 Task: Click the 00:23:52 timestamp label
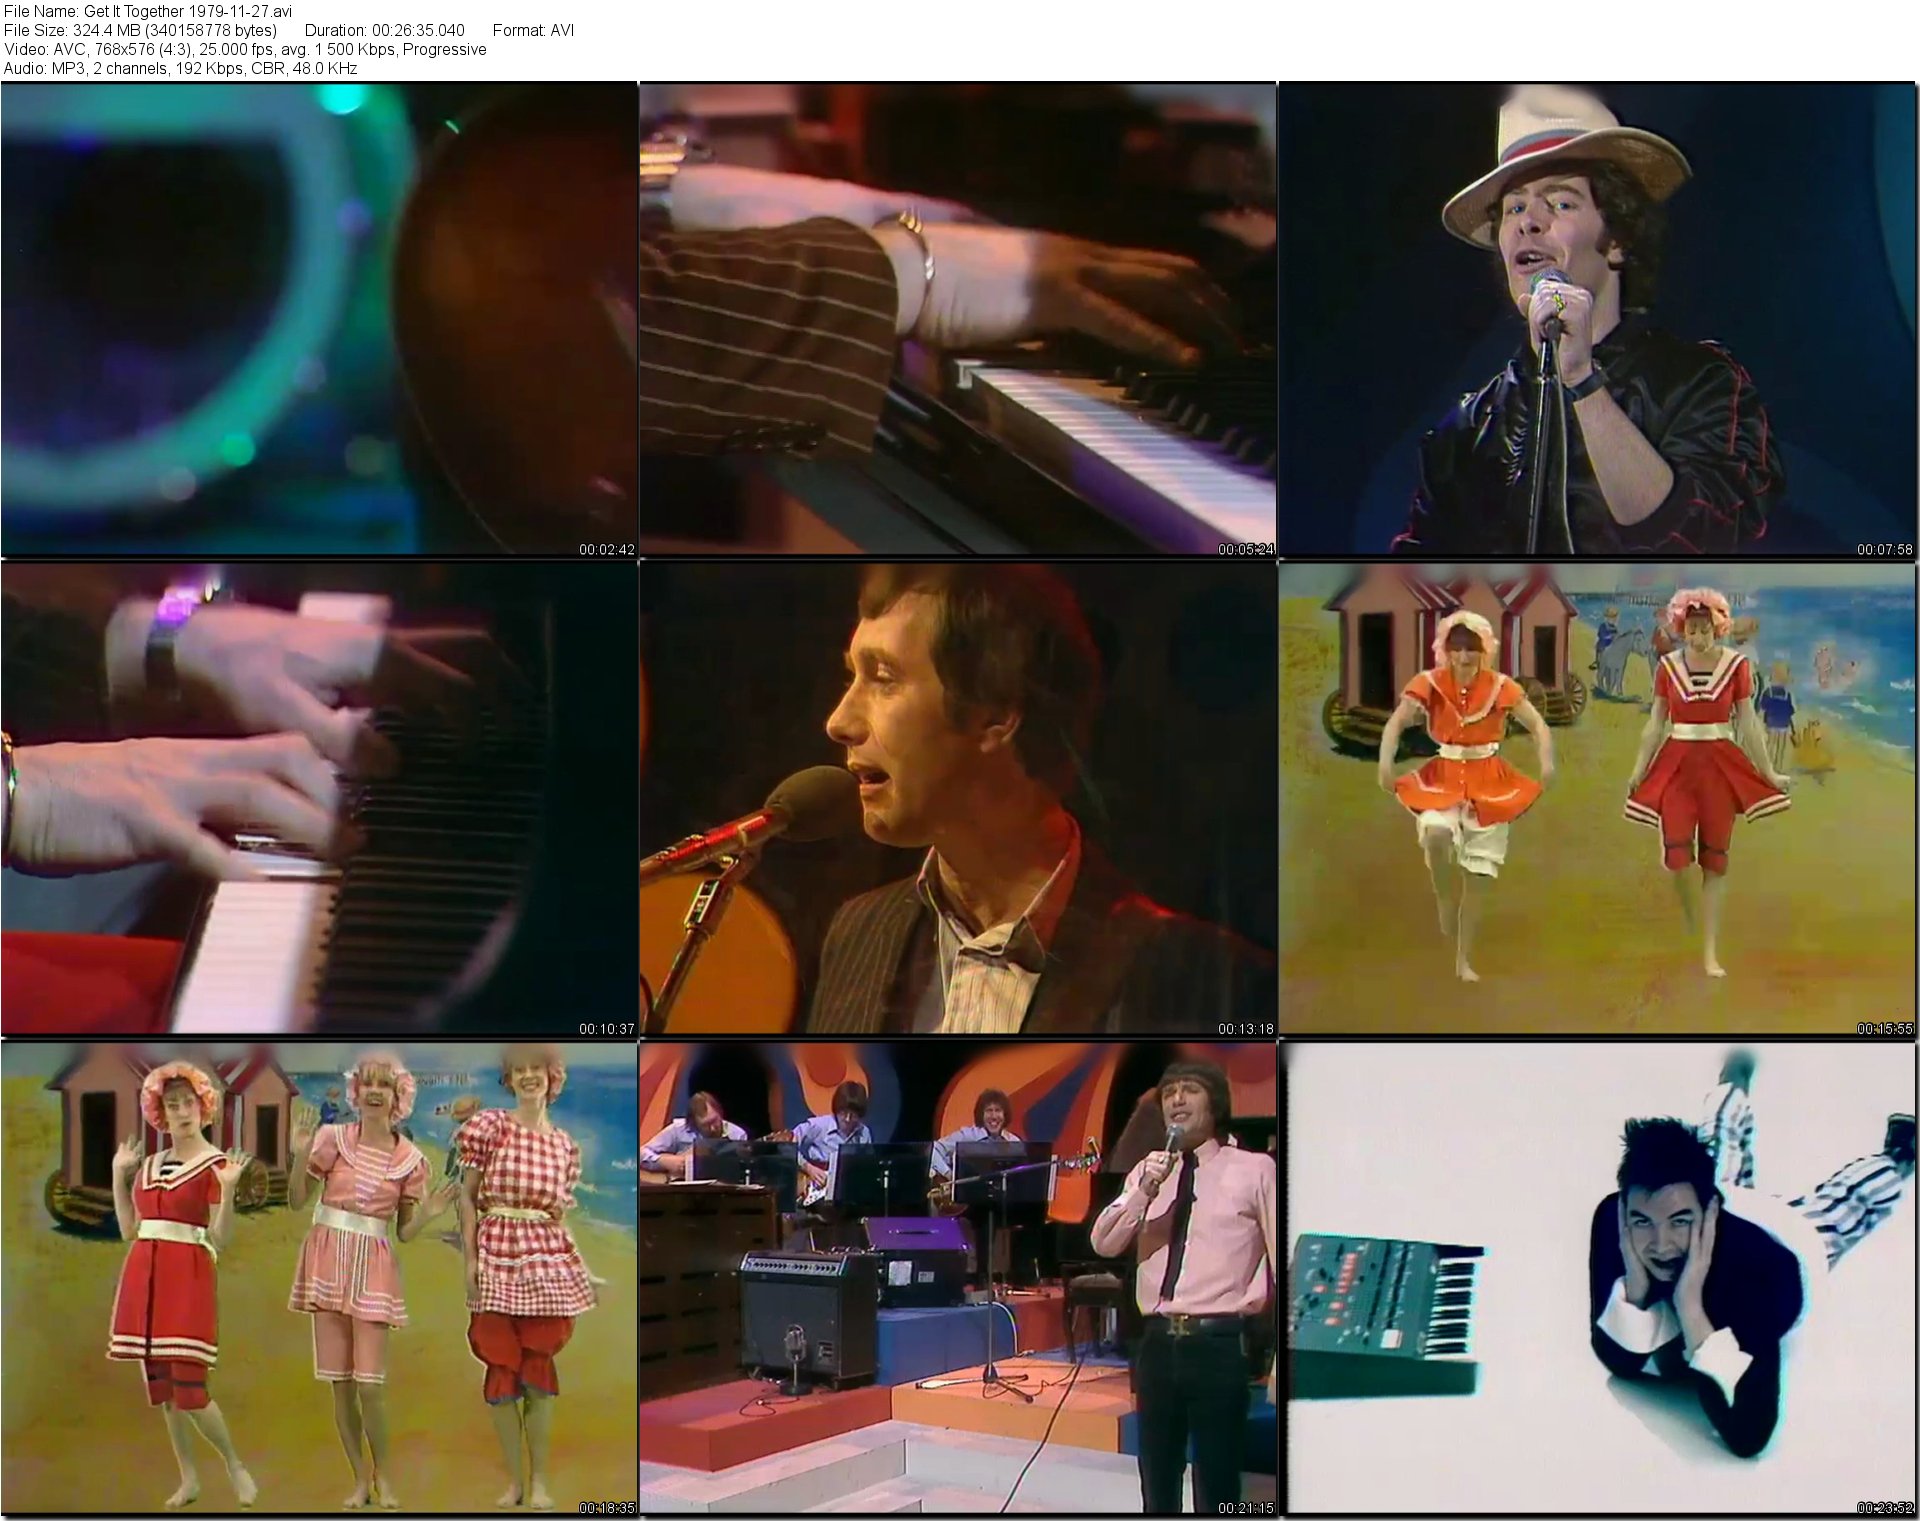coord(1884,1508)
